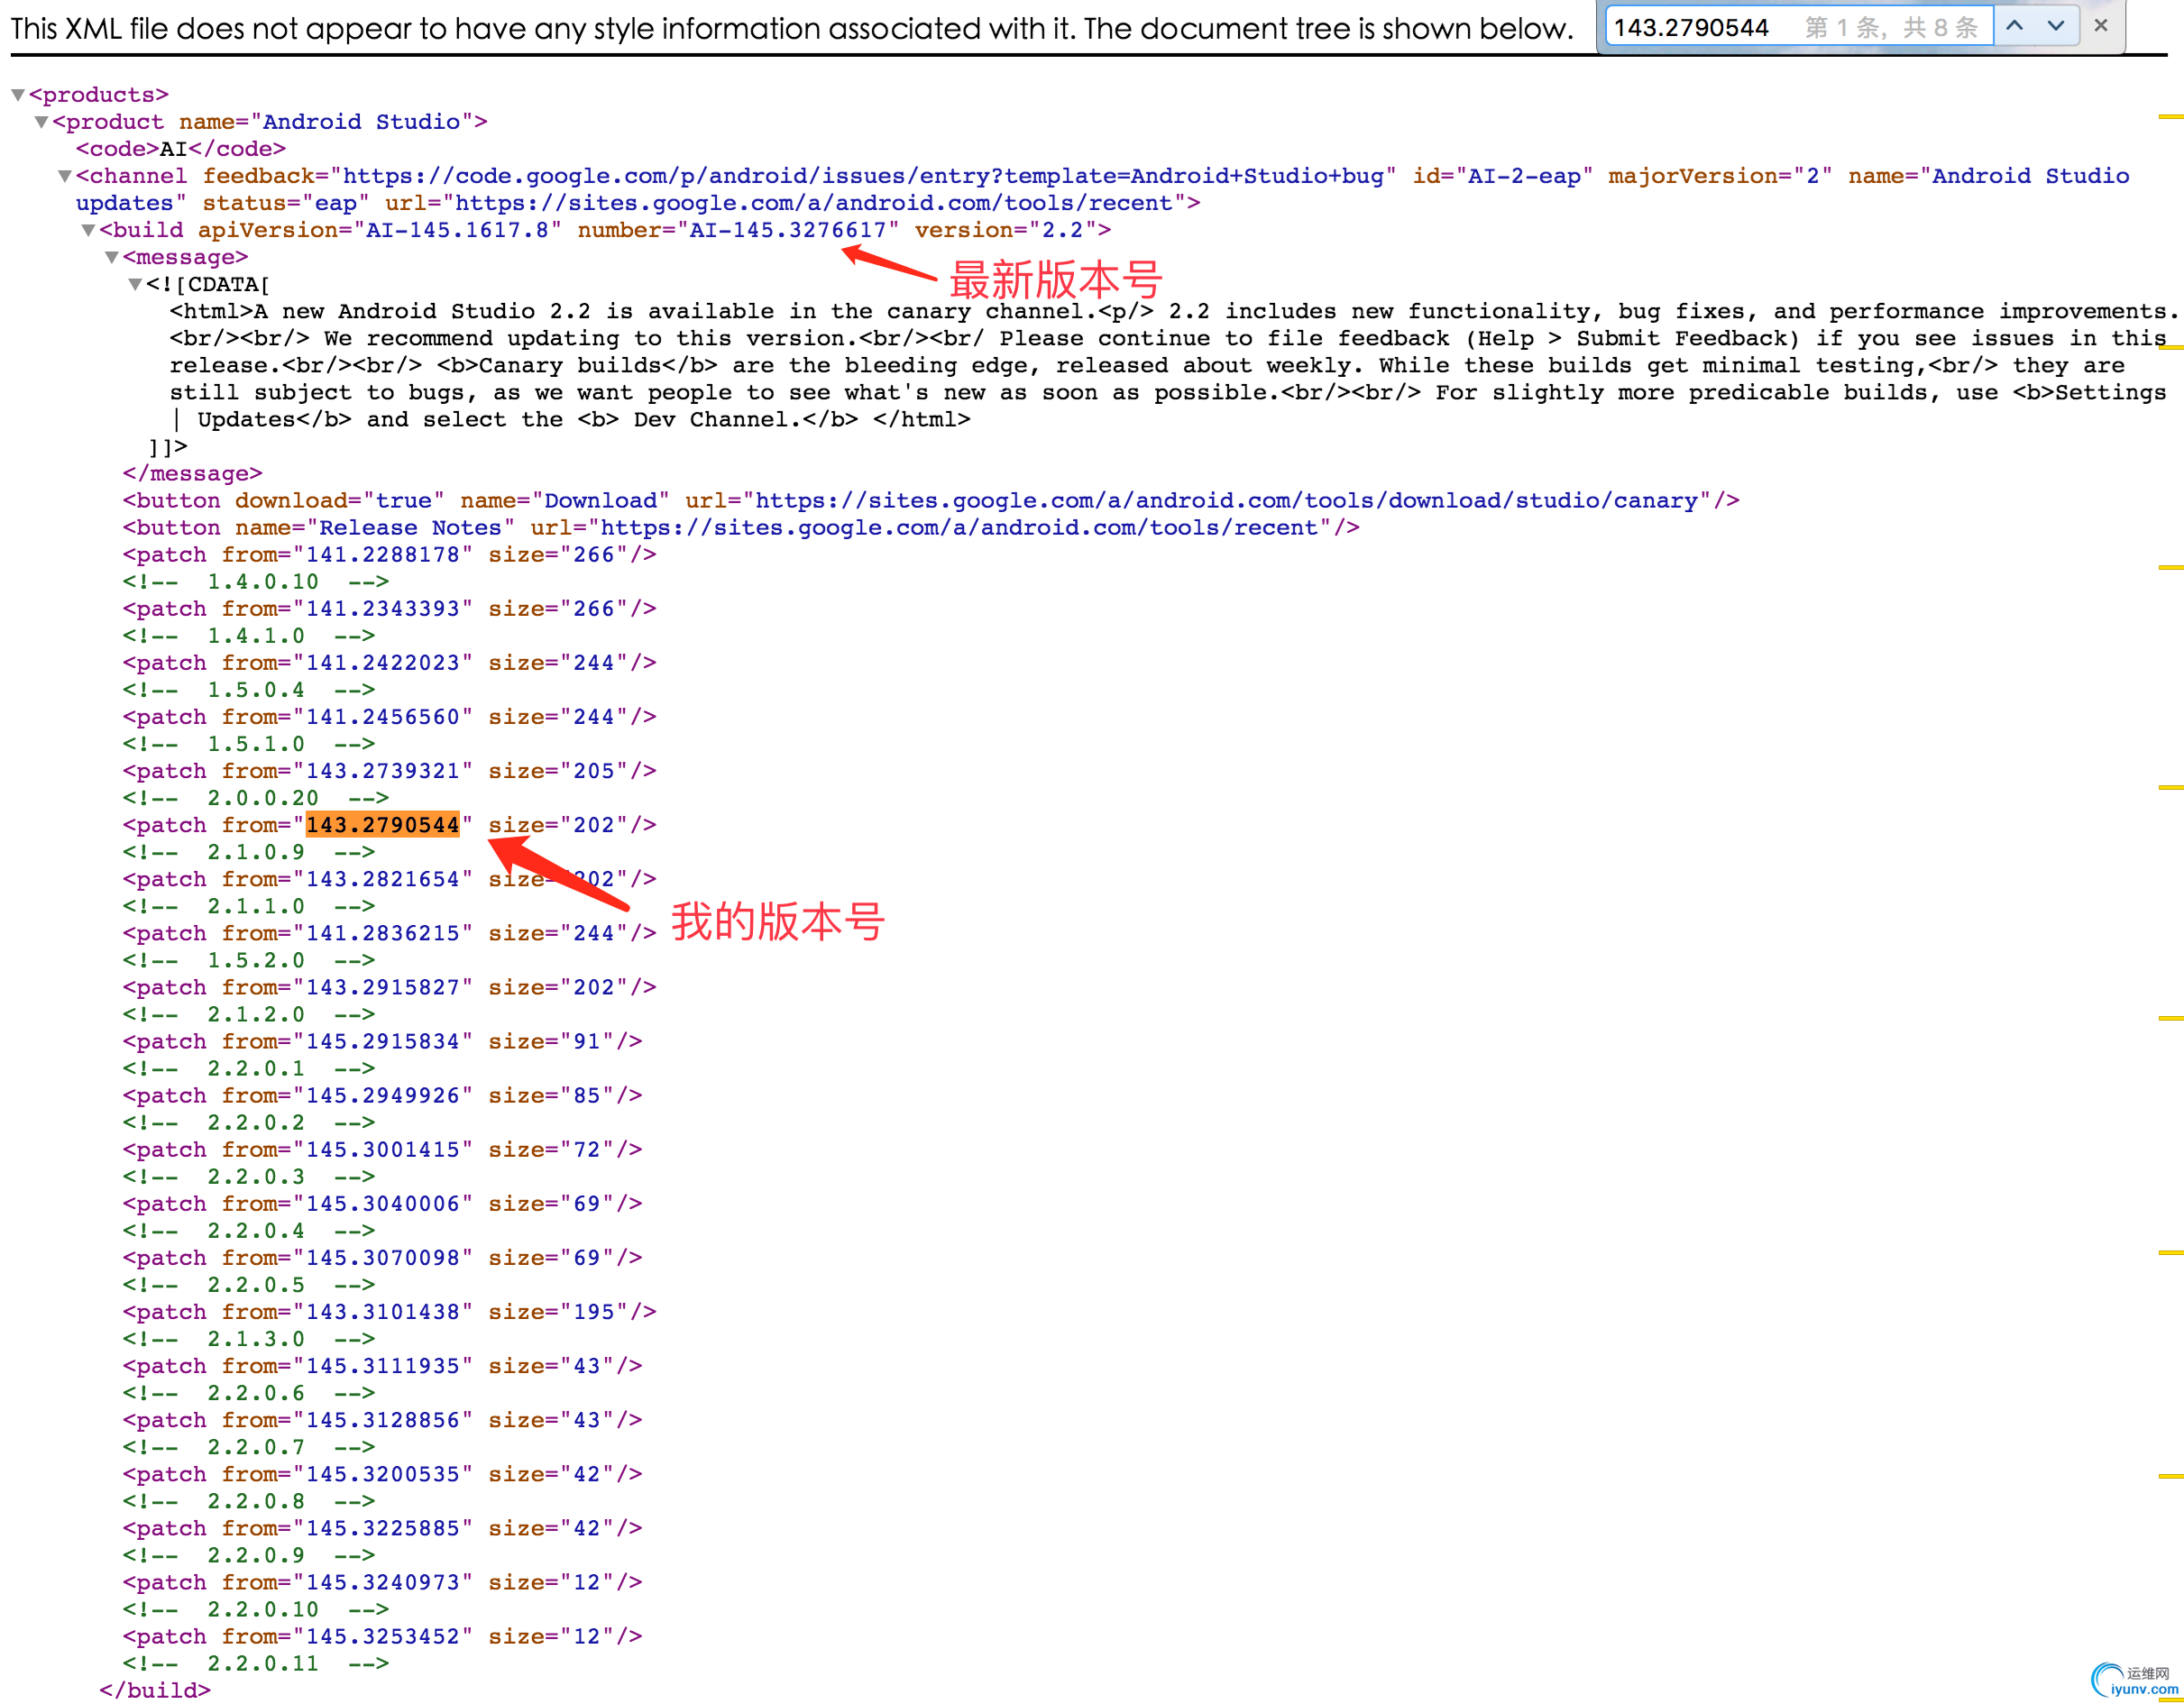Click the comment 2.0.0.20
This screenshot has width=2184, height=1704.
256,798
